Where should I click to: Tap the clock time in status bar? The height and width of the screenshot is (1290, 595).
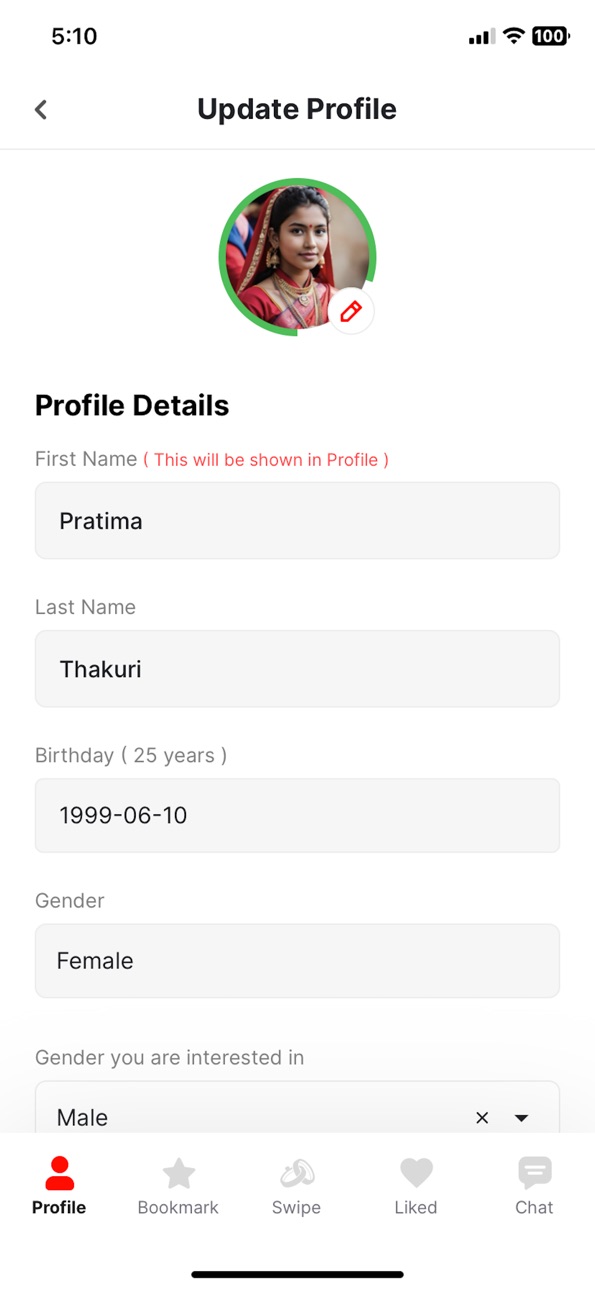[x=74, y=36]
